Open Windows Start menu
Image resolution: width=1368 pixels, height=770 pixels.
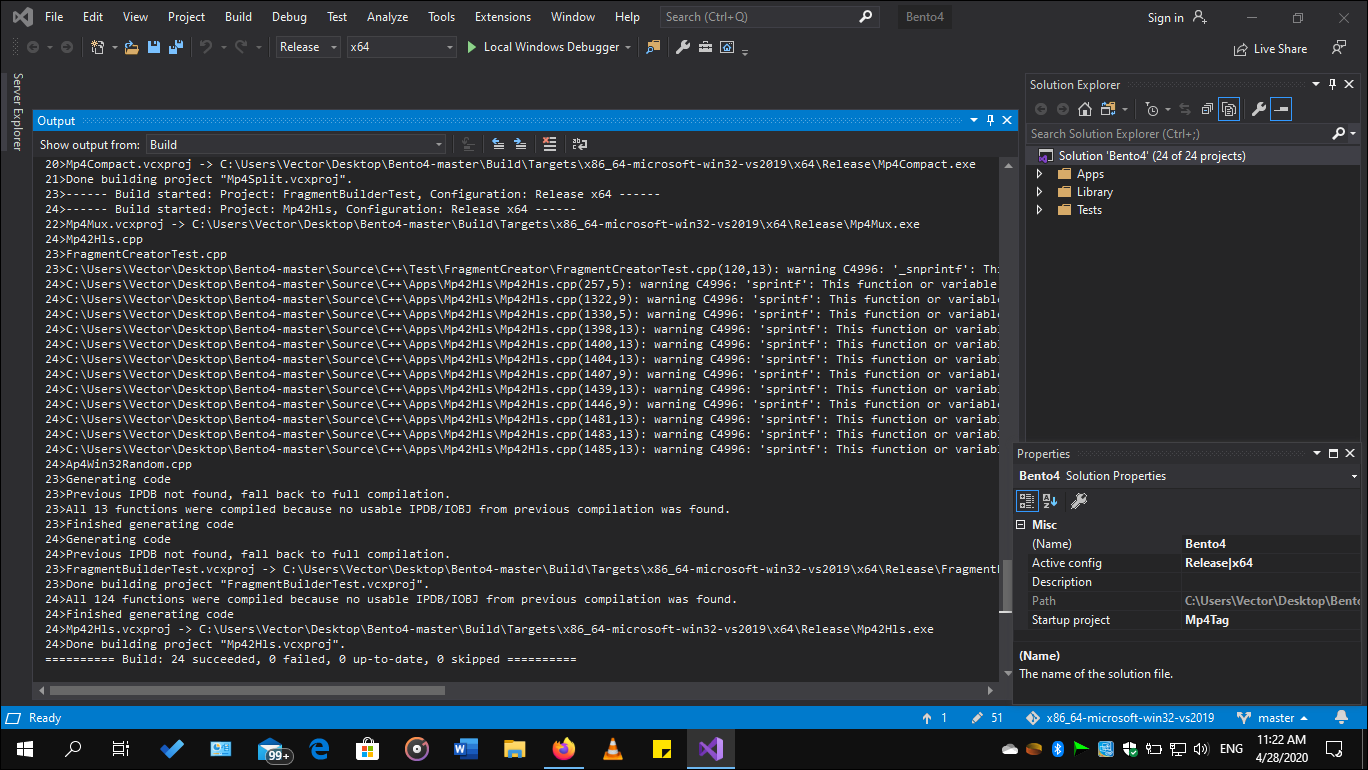pyautogui.click(x=23, y=748)
